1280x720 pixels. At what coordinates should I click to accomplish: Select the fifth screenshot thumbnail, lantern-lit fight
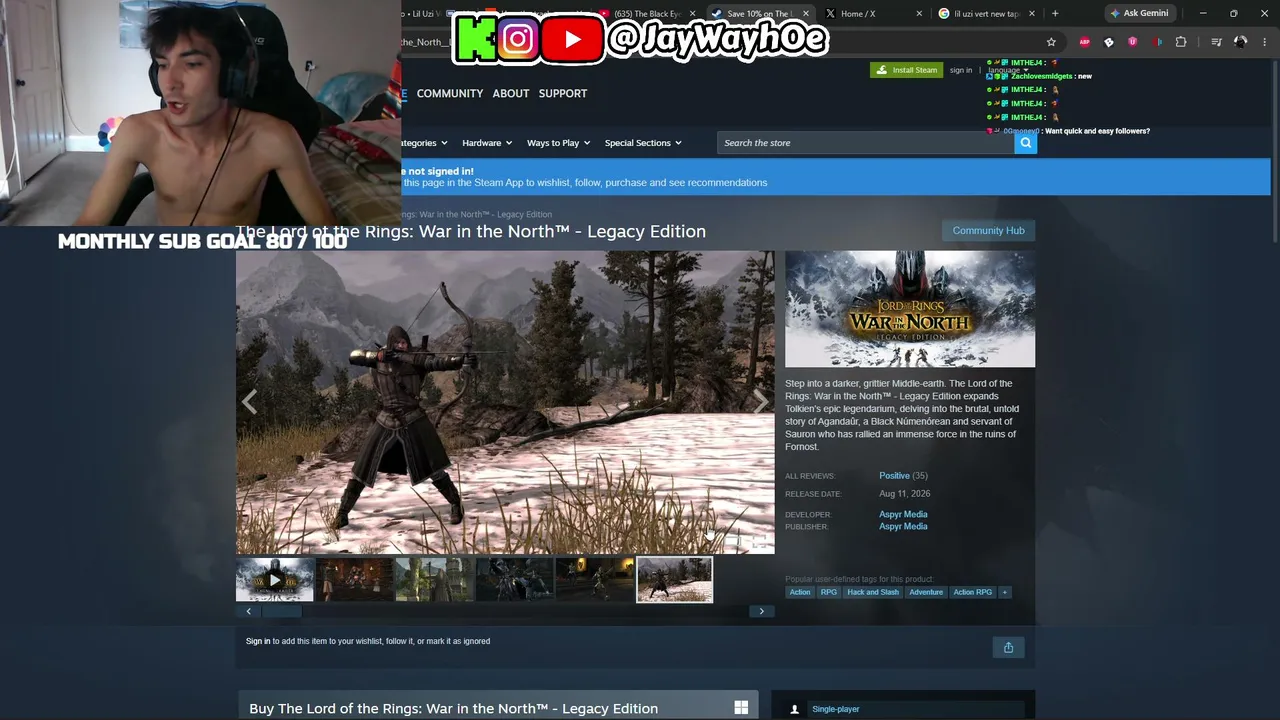tap(595, 580)
